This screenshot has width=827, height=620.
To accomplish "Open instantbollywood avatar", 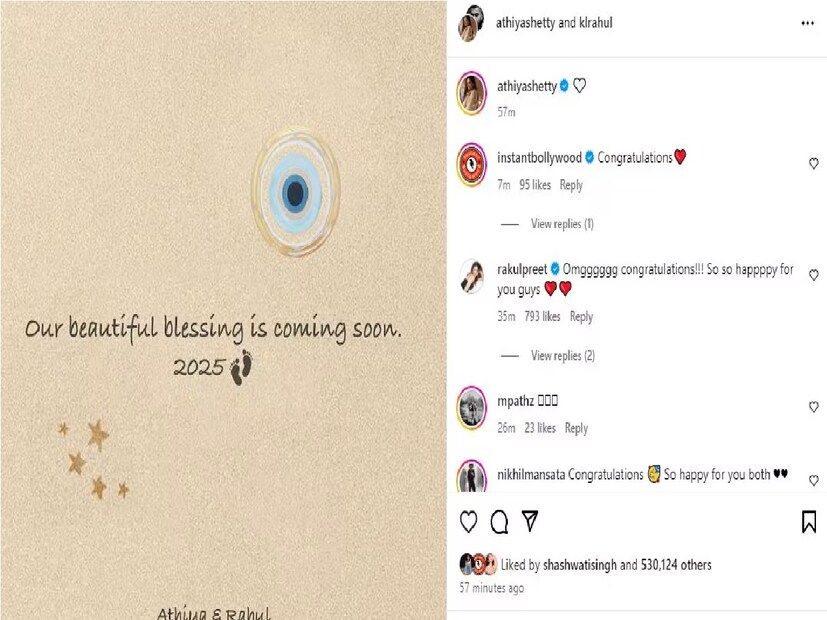I will [x=471, y=164].
